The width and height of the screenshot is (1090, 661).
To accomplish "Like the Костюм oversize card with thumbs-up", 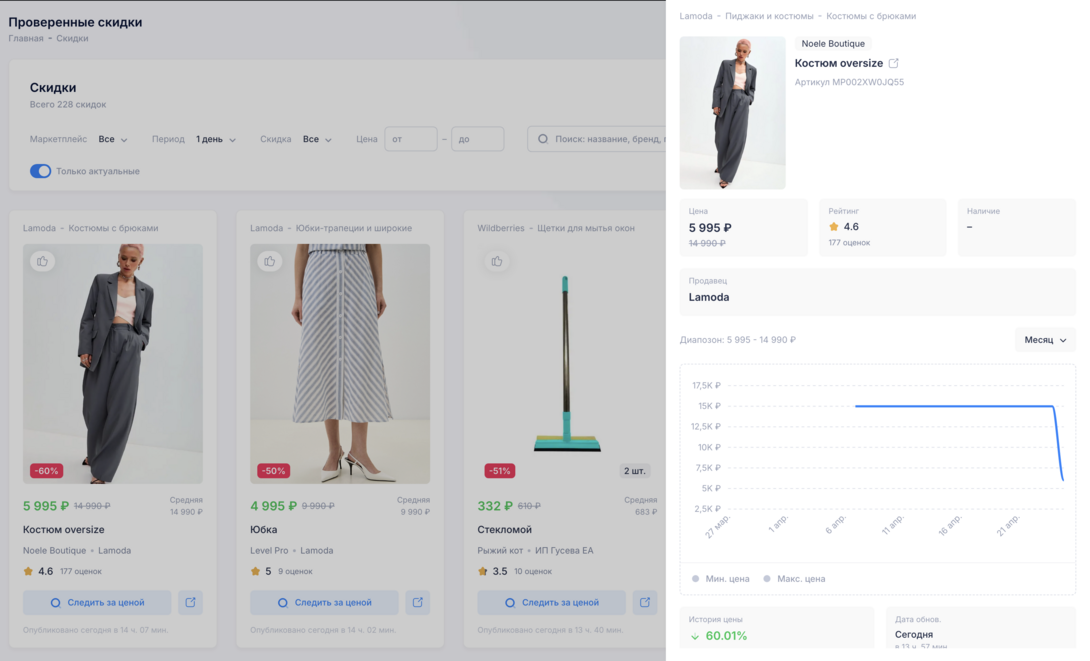I will pos(42,261).
